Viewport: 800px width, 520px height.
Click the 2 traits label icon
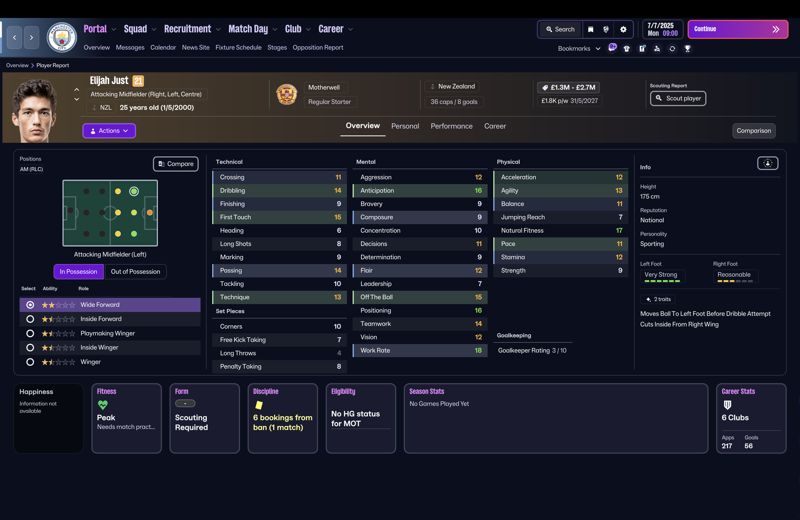click(x=648, y=300)
